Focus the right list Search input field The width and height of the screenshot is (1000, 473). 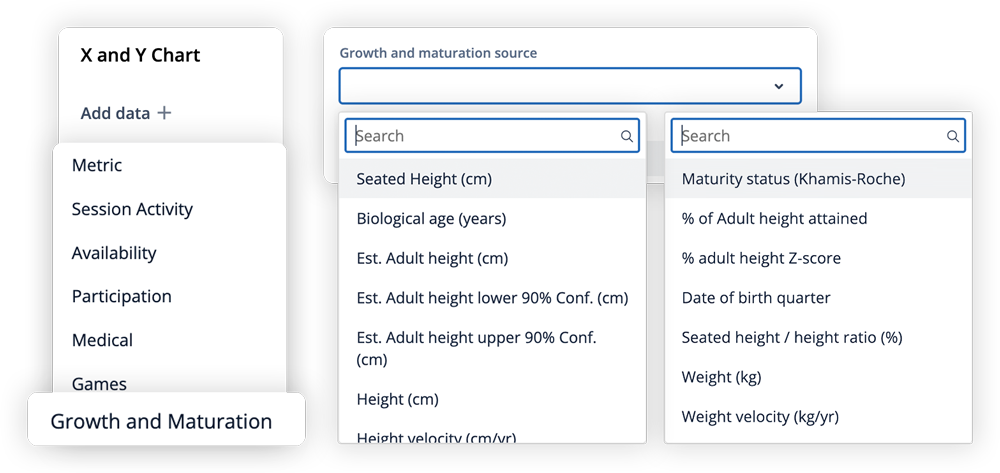coord(818,136)
